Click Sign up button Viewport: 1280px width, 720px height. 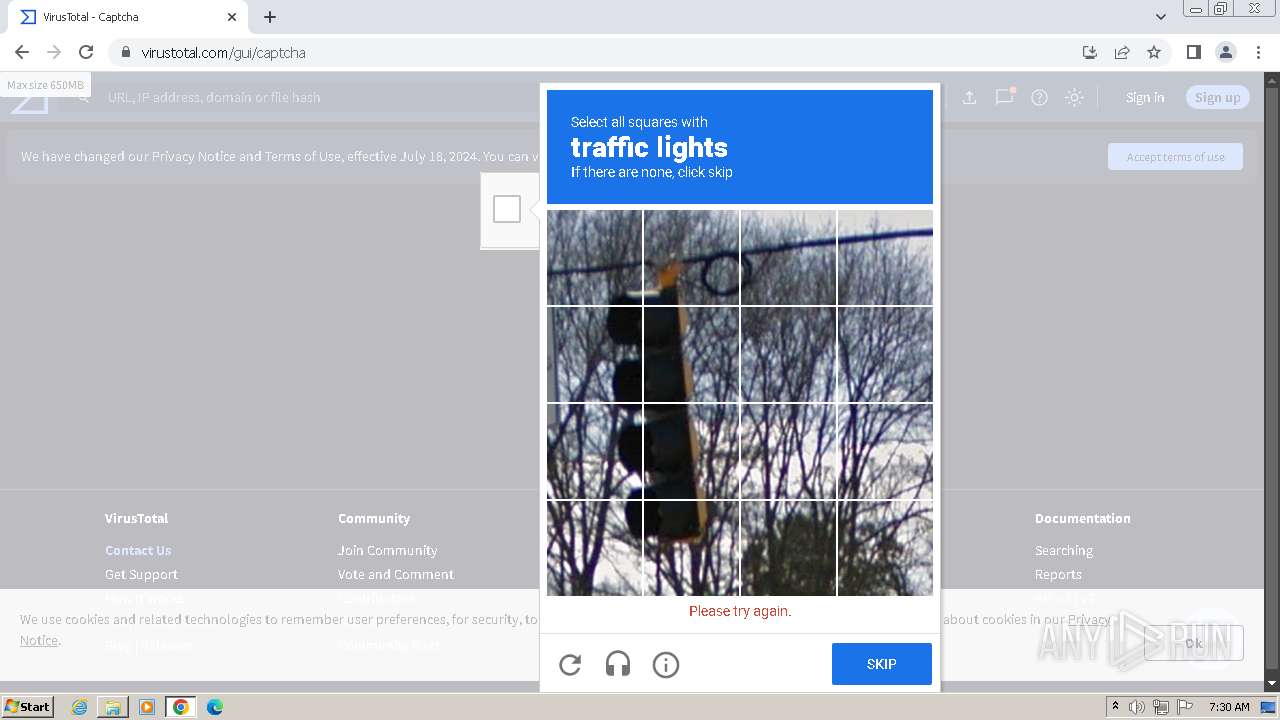point(1217,97)
